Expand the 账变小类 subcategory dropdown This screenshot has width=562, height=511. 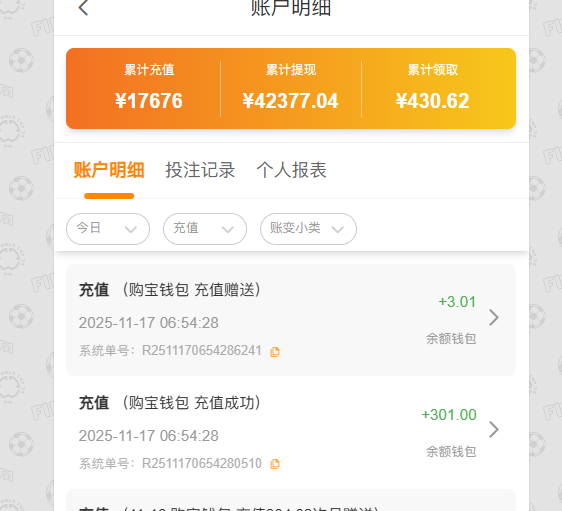pos(308,229)
